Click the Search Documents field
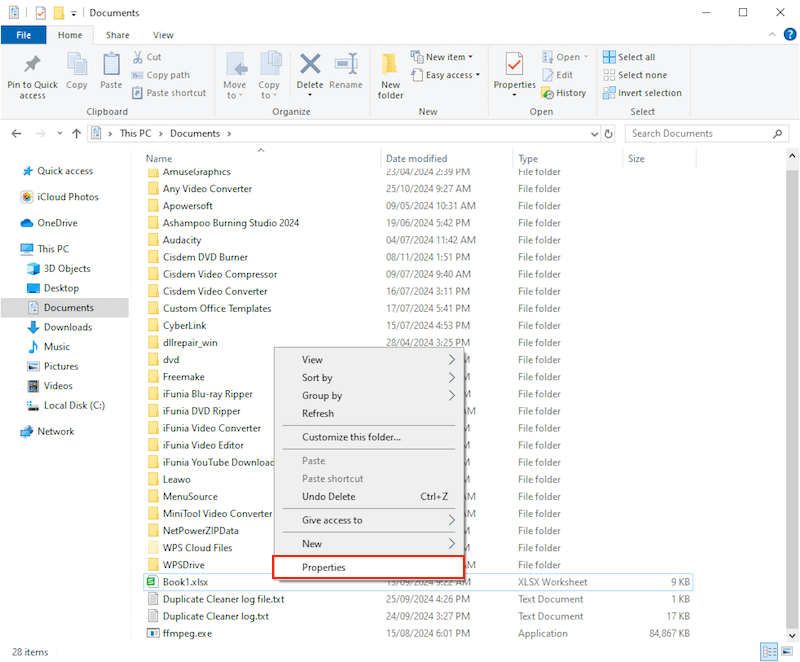Image resolution: width=800 pixels, height=662 pixels. tap(707, 134)
